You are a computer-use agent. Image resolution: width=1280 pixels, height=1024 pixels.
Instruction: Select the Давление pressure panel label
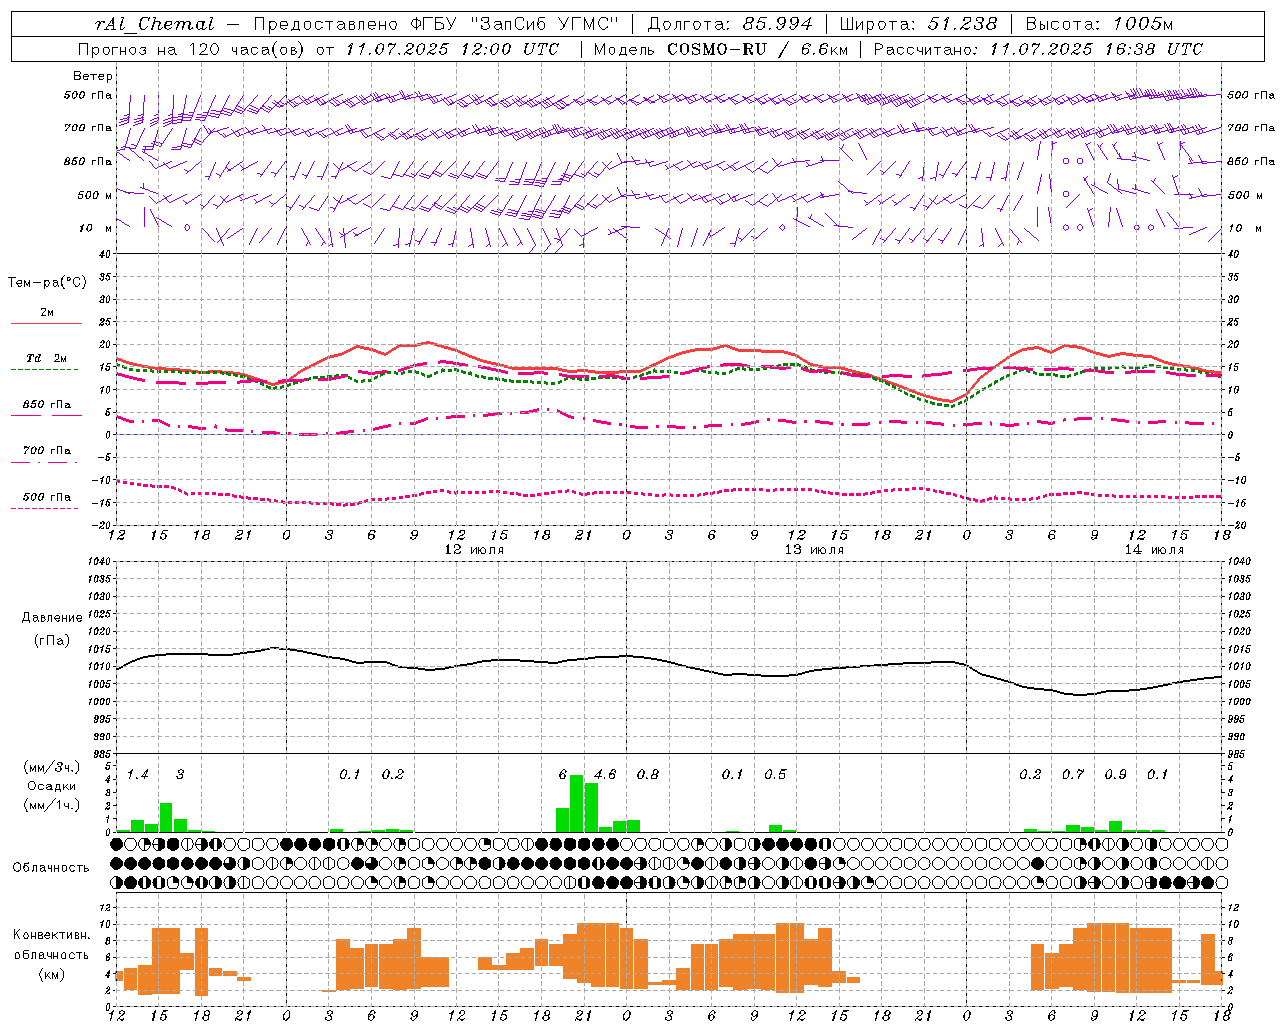click(x=52, y=617)
